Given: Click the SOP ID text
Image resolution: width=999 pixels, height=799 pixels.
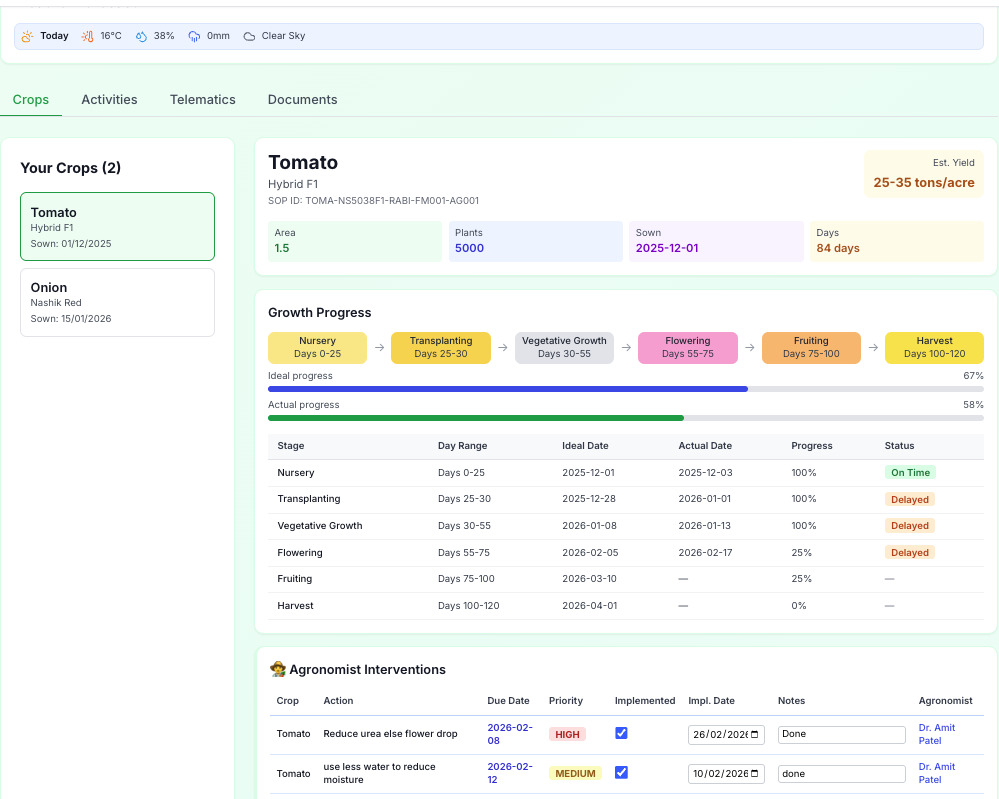Looking at the screenshot, I should tap(373, 201).
